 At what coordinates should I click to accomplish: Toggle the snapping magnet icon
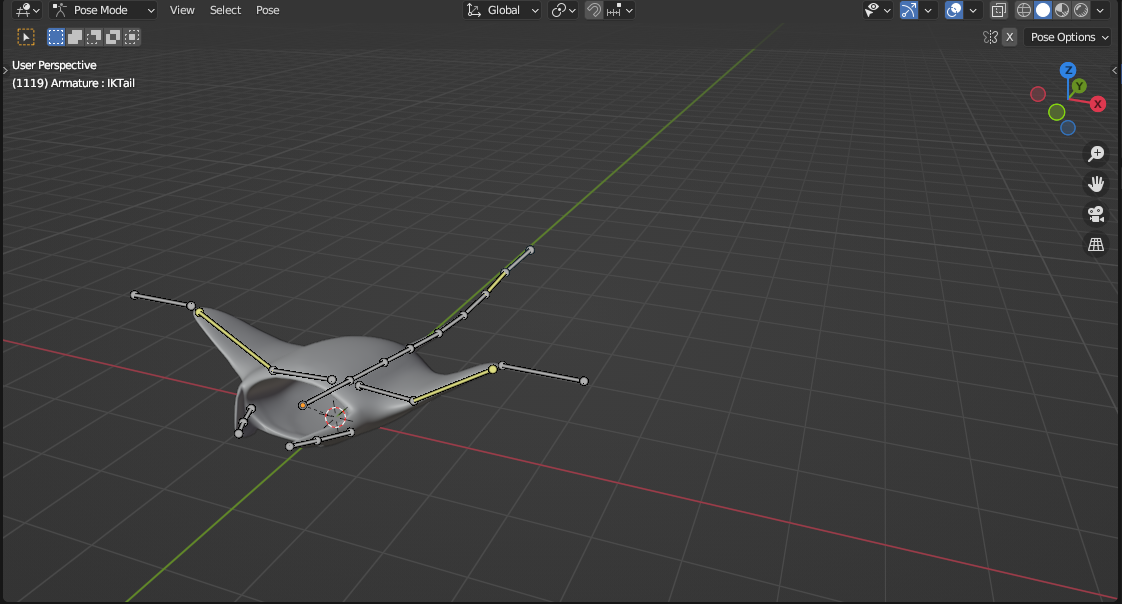tap(593, 10)
